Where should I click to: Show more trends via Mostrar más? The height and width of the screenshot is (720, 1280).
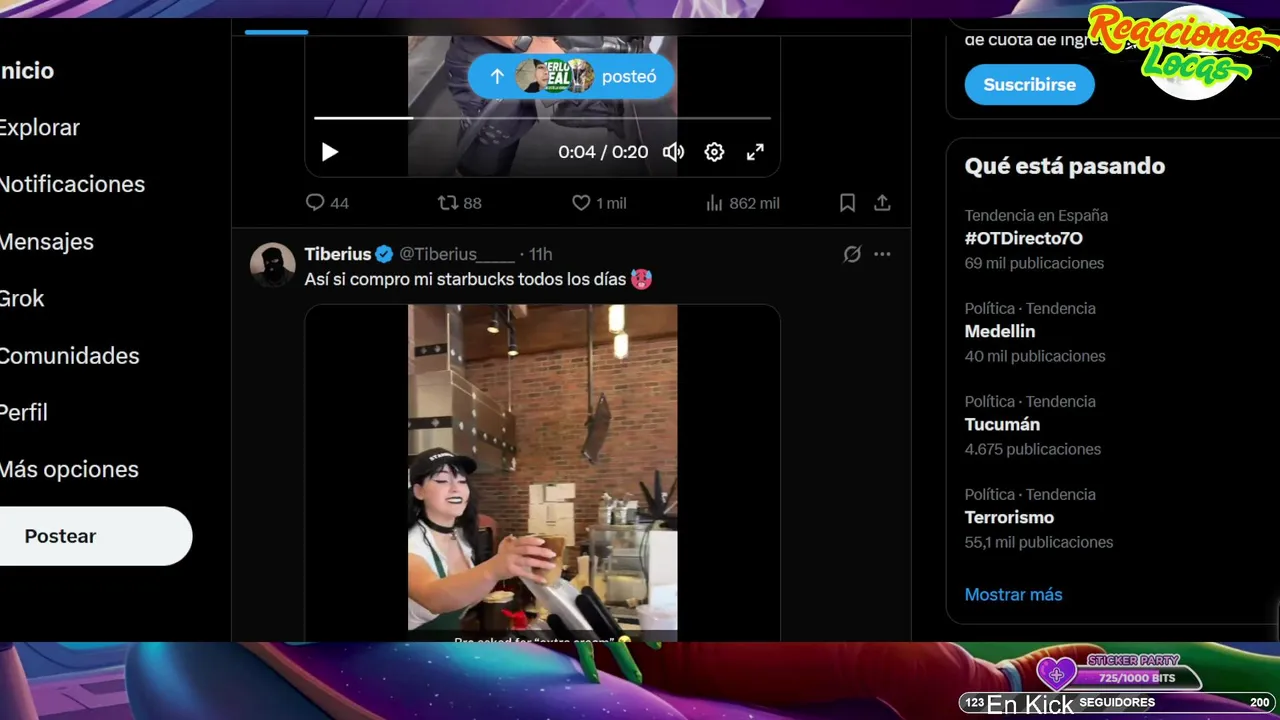1013,594
